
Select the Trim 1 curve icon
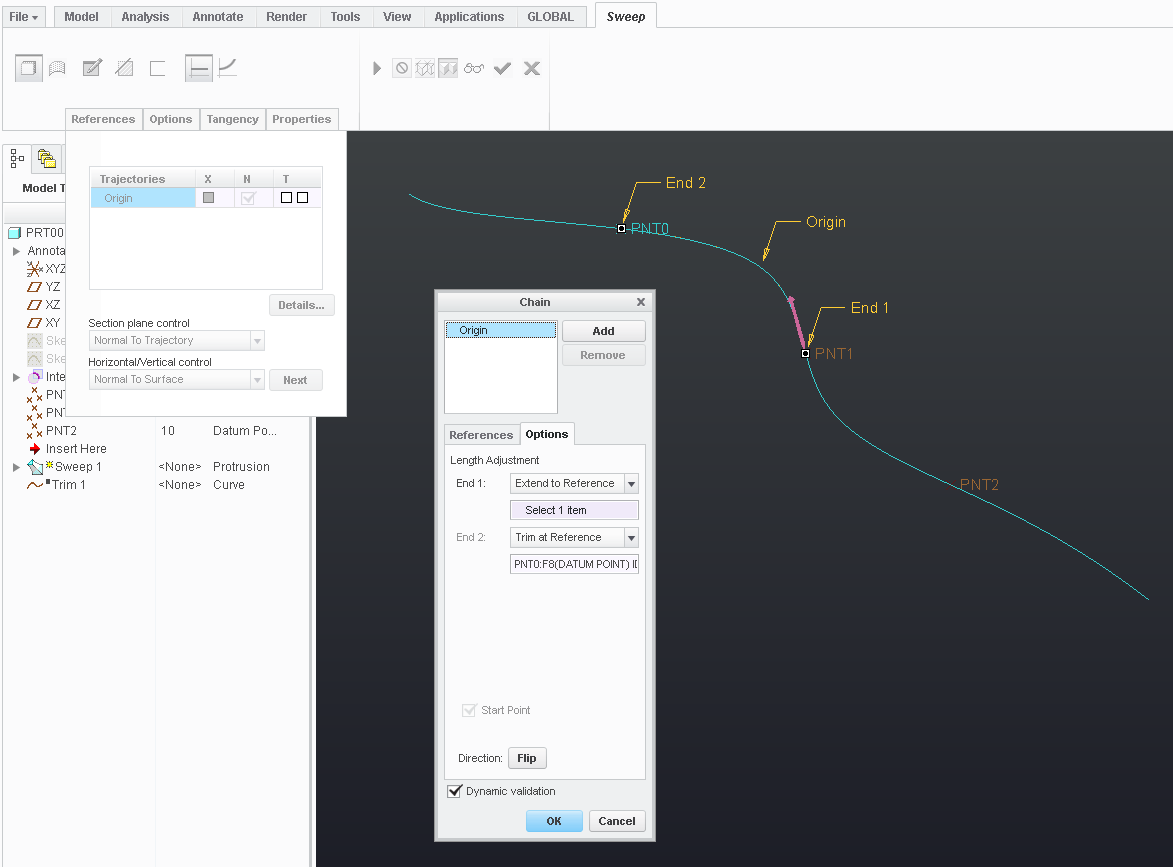[x=35, y=485]
